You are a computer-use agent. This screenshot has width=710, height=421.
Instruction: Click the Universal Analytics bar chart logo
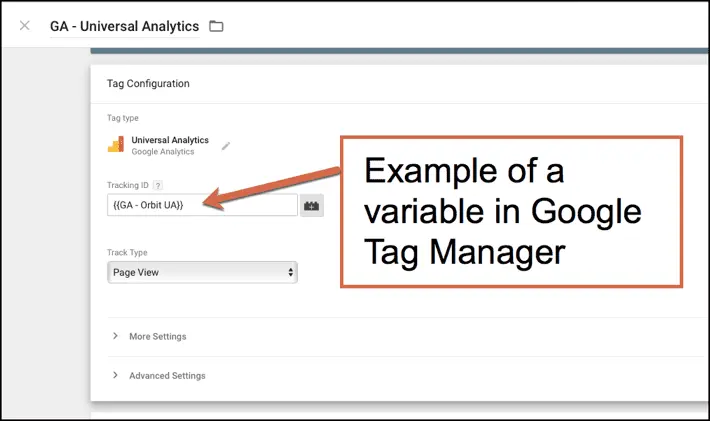tap(116, 145)
